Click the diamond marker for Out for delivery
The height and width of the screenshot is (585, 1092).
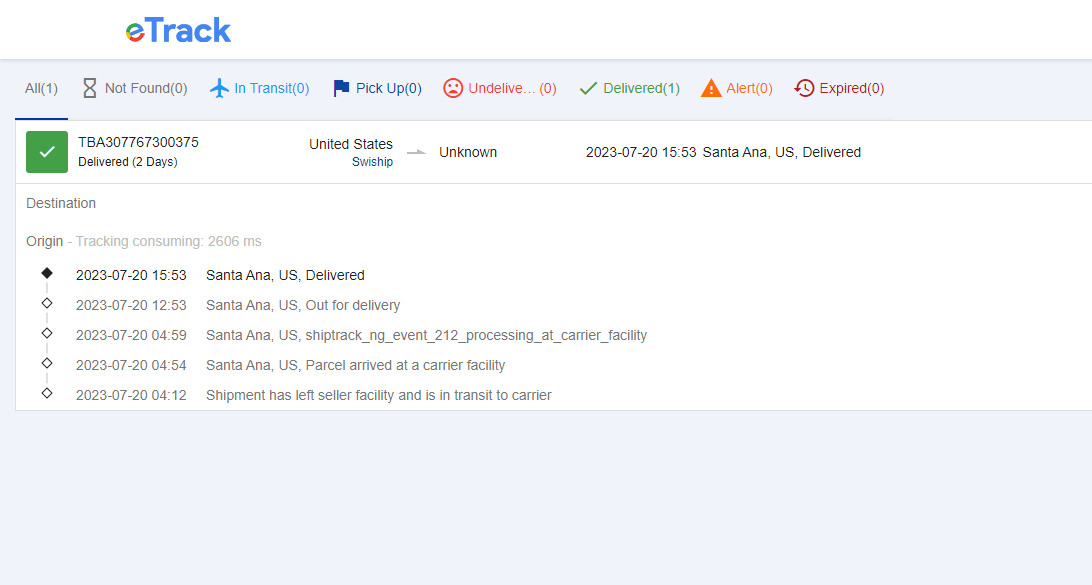47,303
